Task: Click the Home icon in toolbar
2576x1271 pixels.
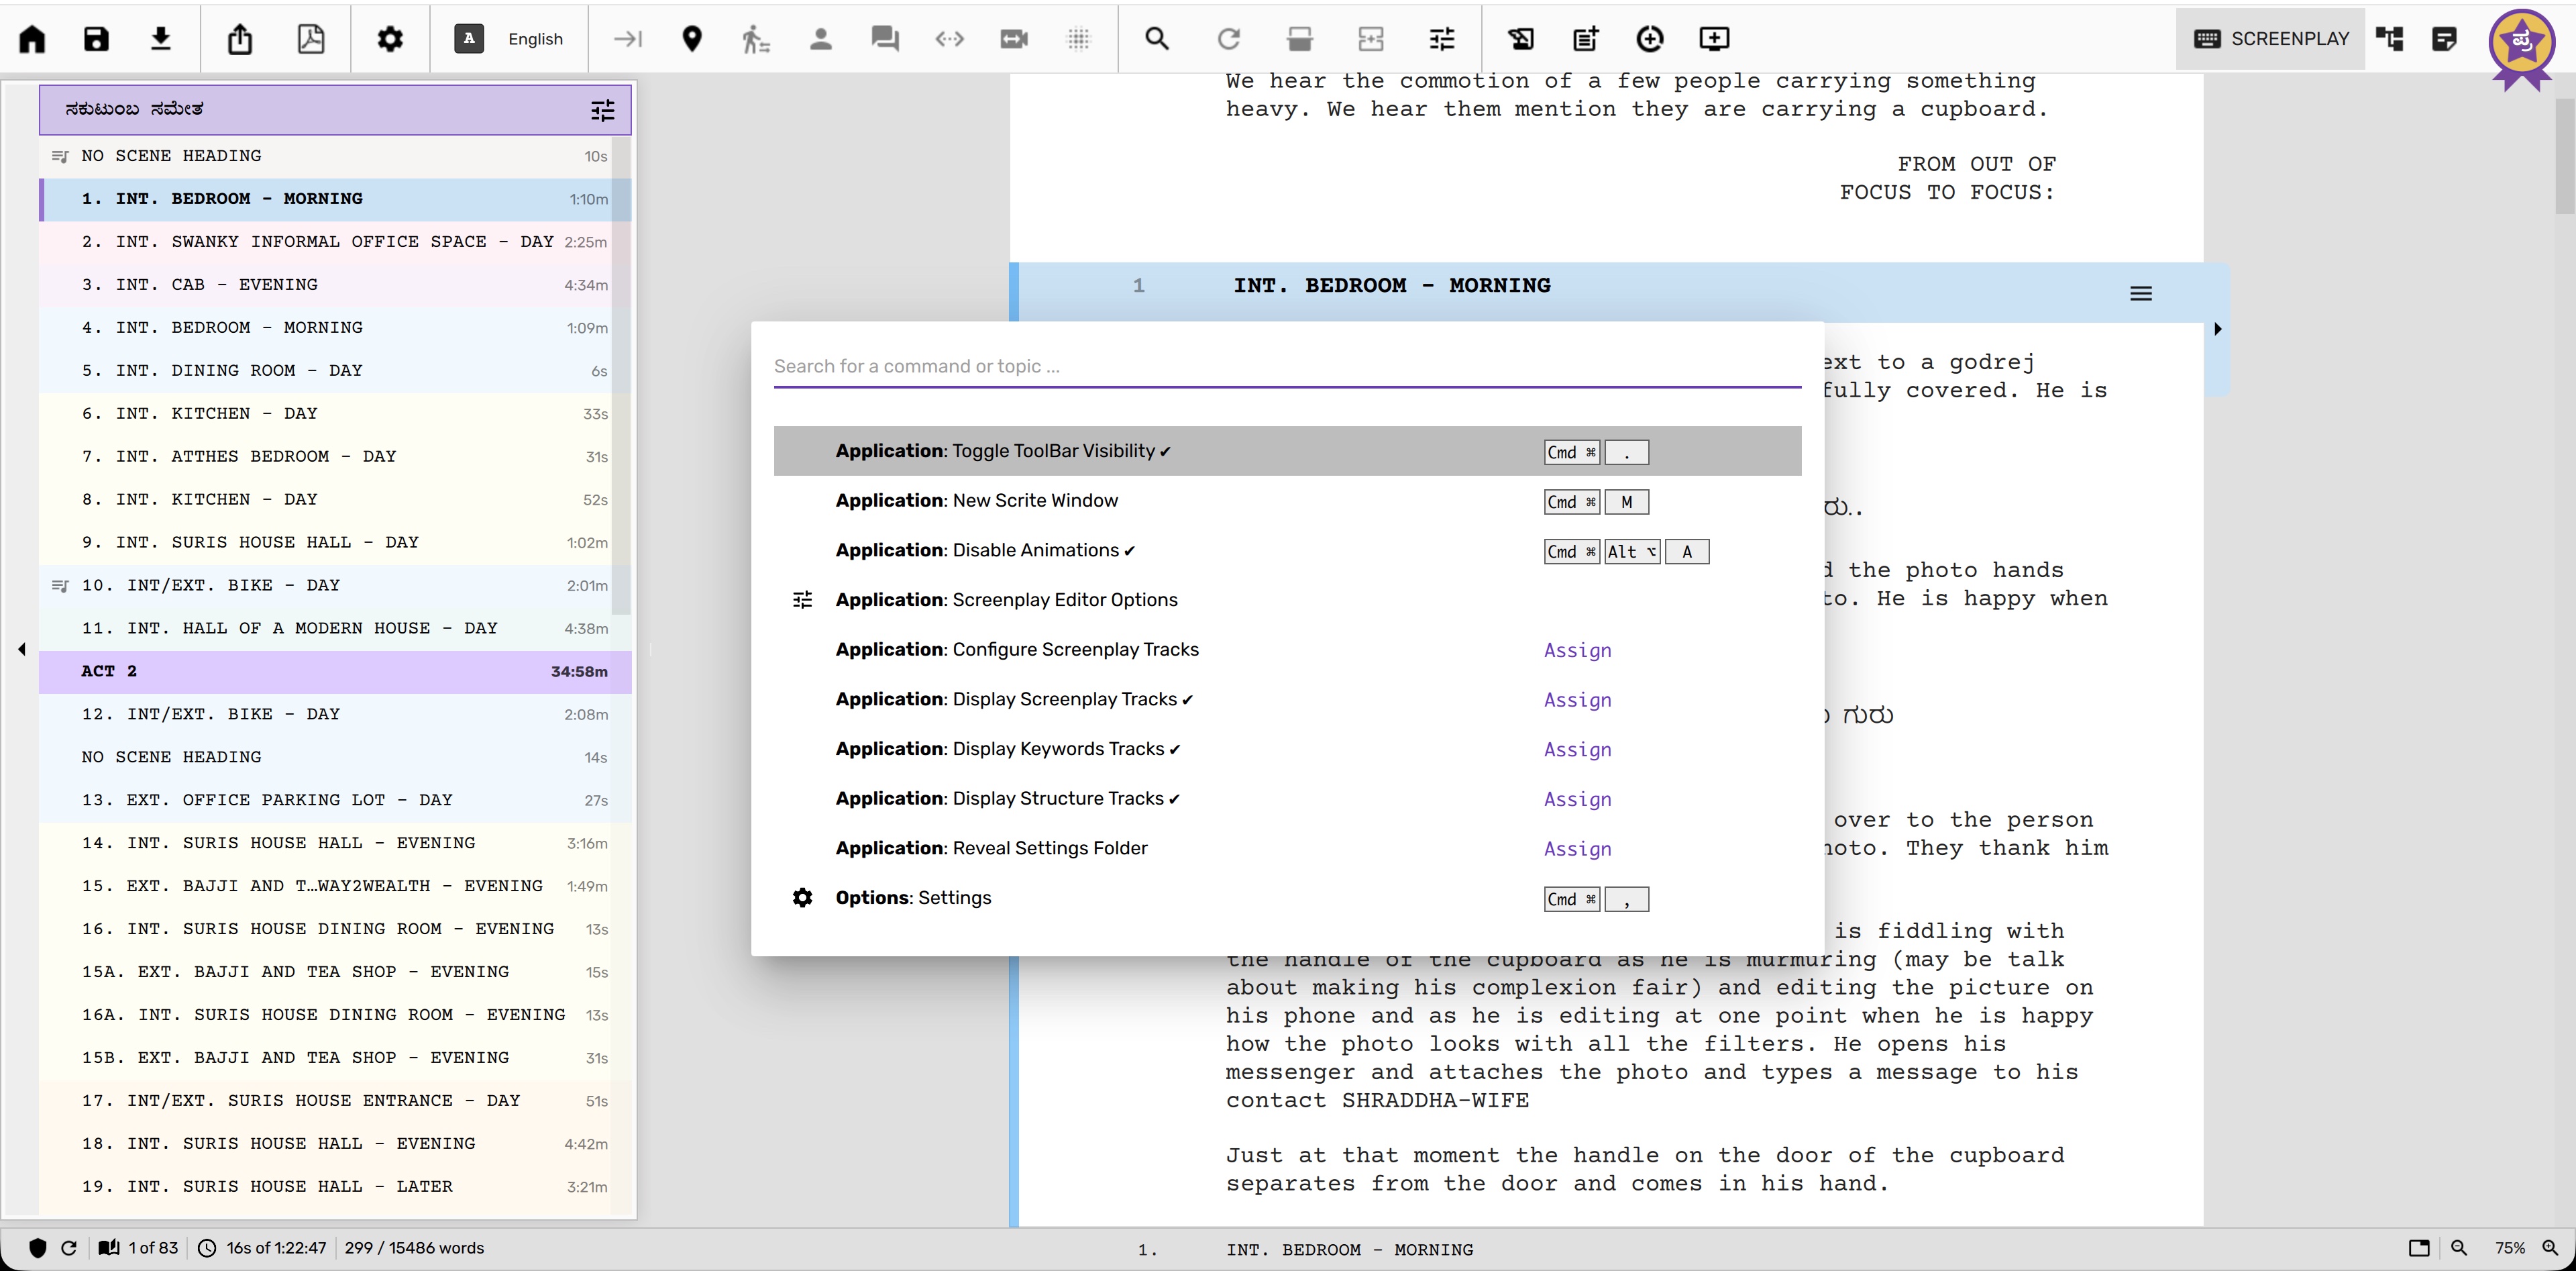Action: coord(33,39)
